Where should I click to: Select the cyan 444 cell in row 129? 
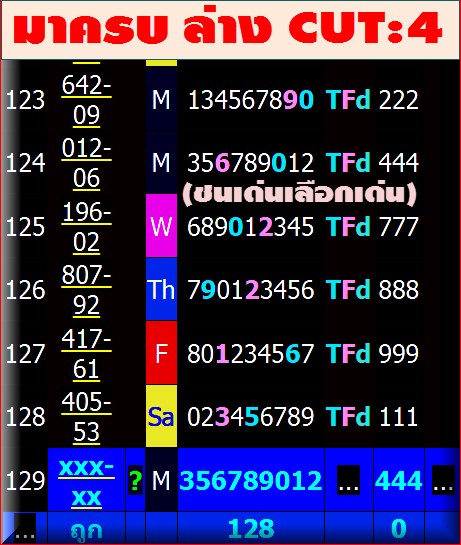398,480
